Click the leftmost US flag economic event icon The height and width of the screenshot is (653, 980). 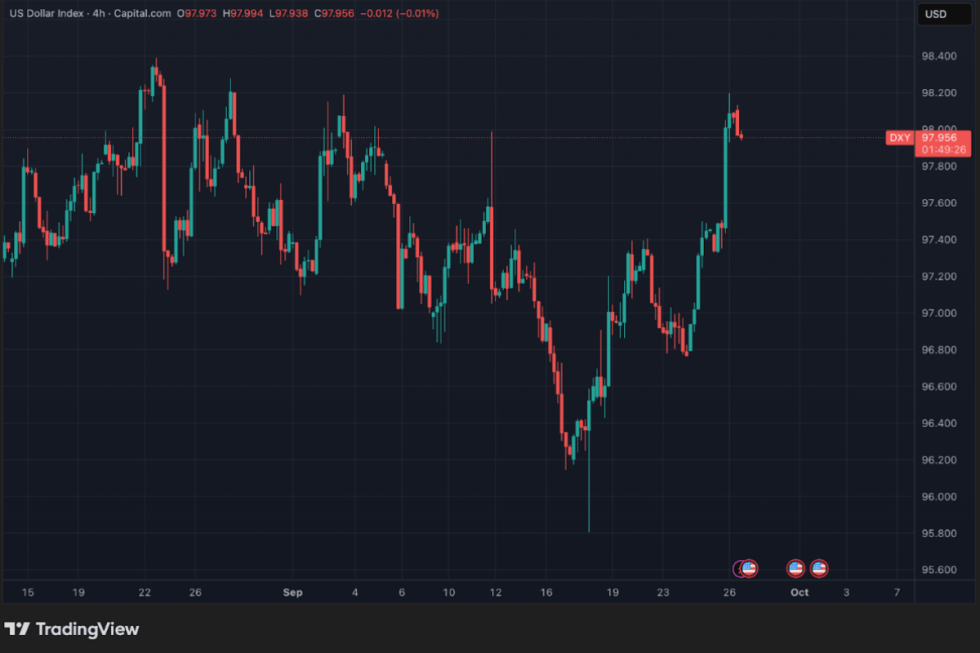coord(749,568)
